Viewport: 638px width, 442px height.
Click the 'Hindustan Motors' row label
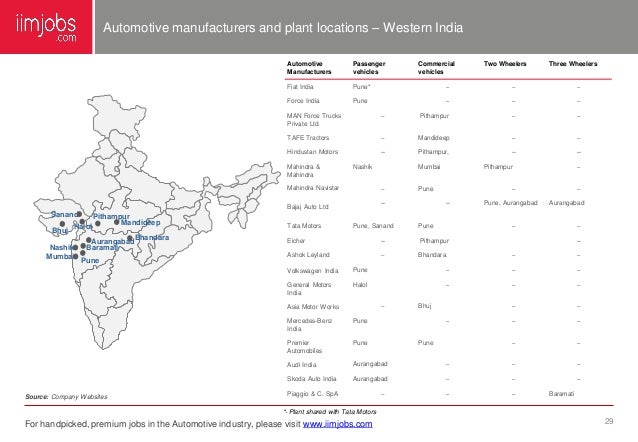pyautogui.click(x=312, y=152)
